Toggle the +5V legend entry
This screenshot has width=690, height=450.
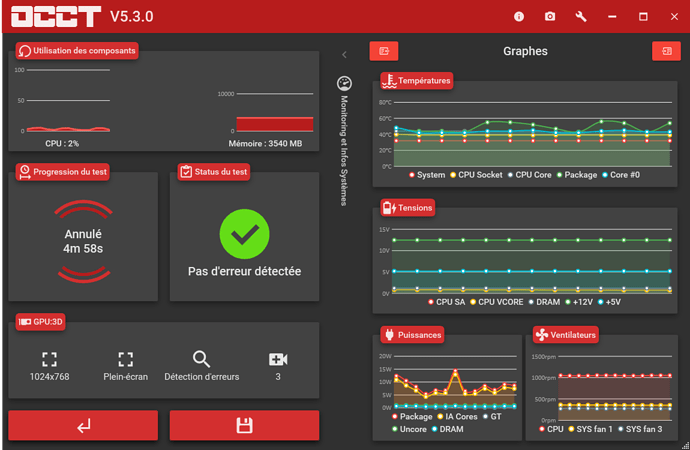point(609,302)
